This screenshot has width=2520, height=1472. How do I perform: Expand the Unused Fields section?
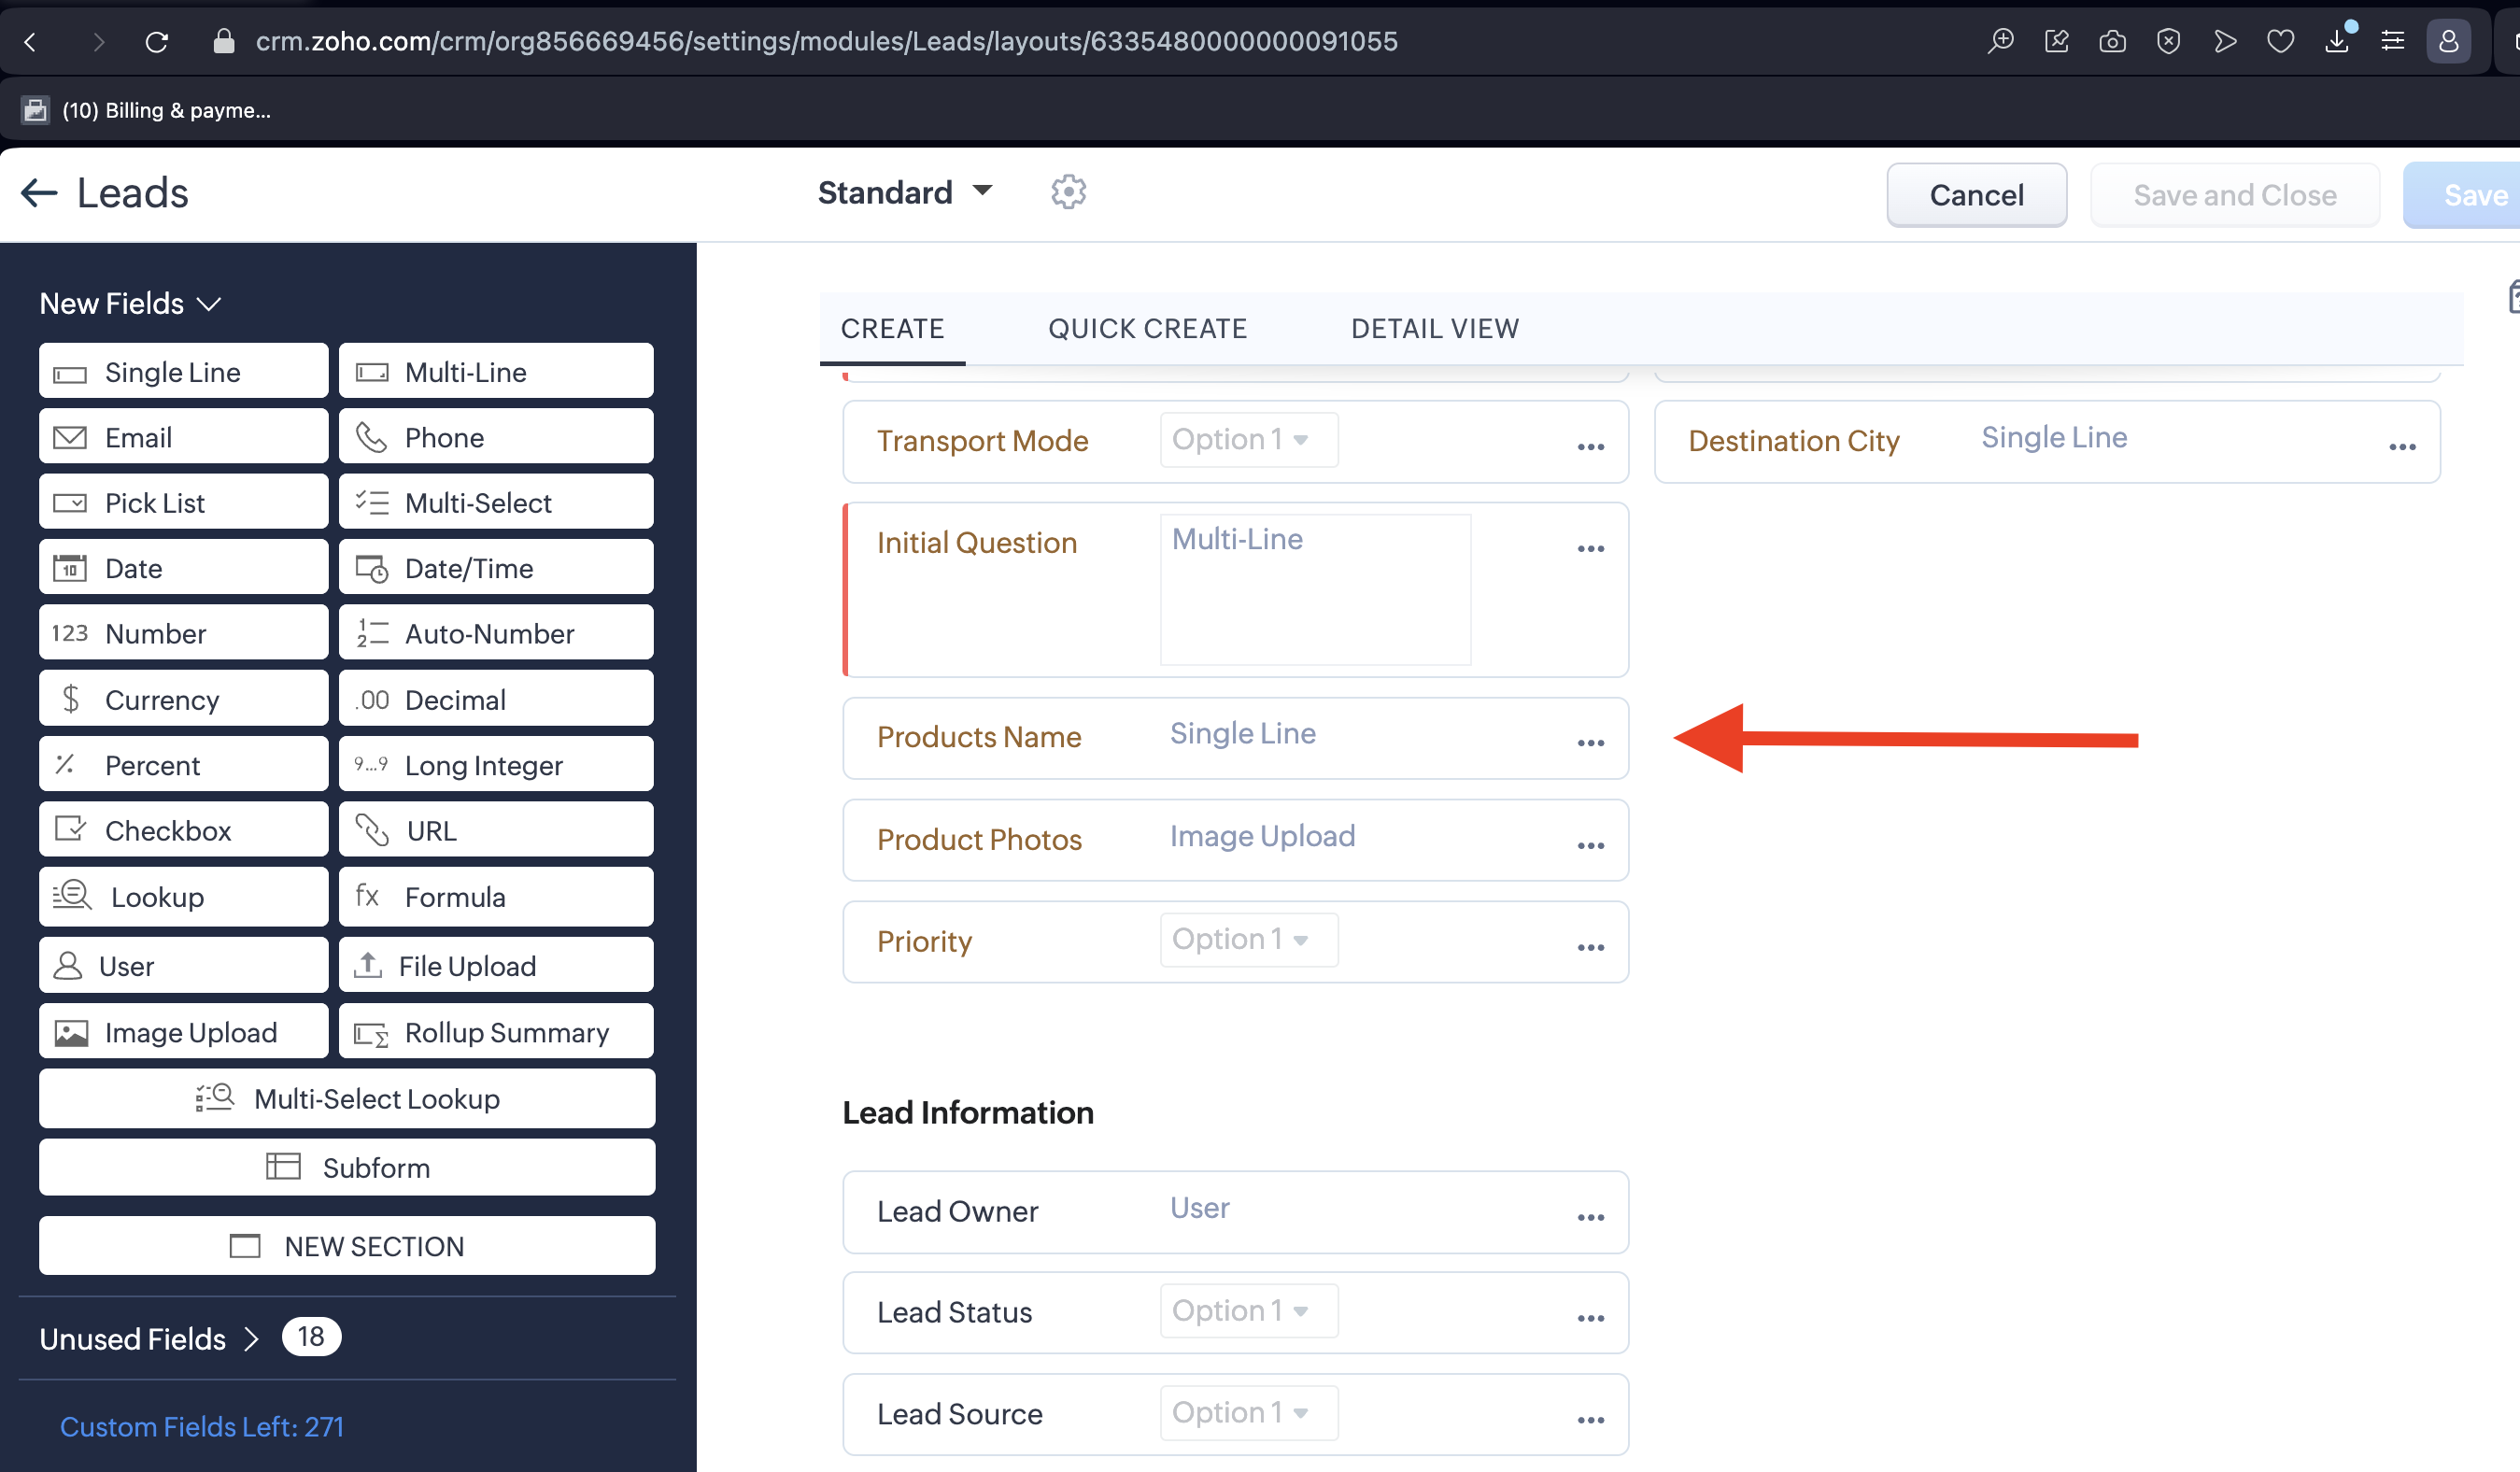(150, 1338)
